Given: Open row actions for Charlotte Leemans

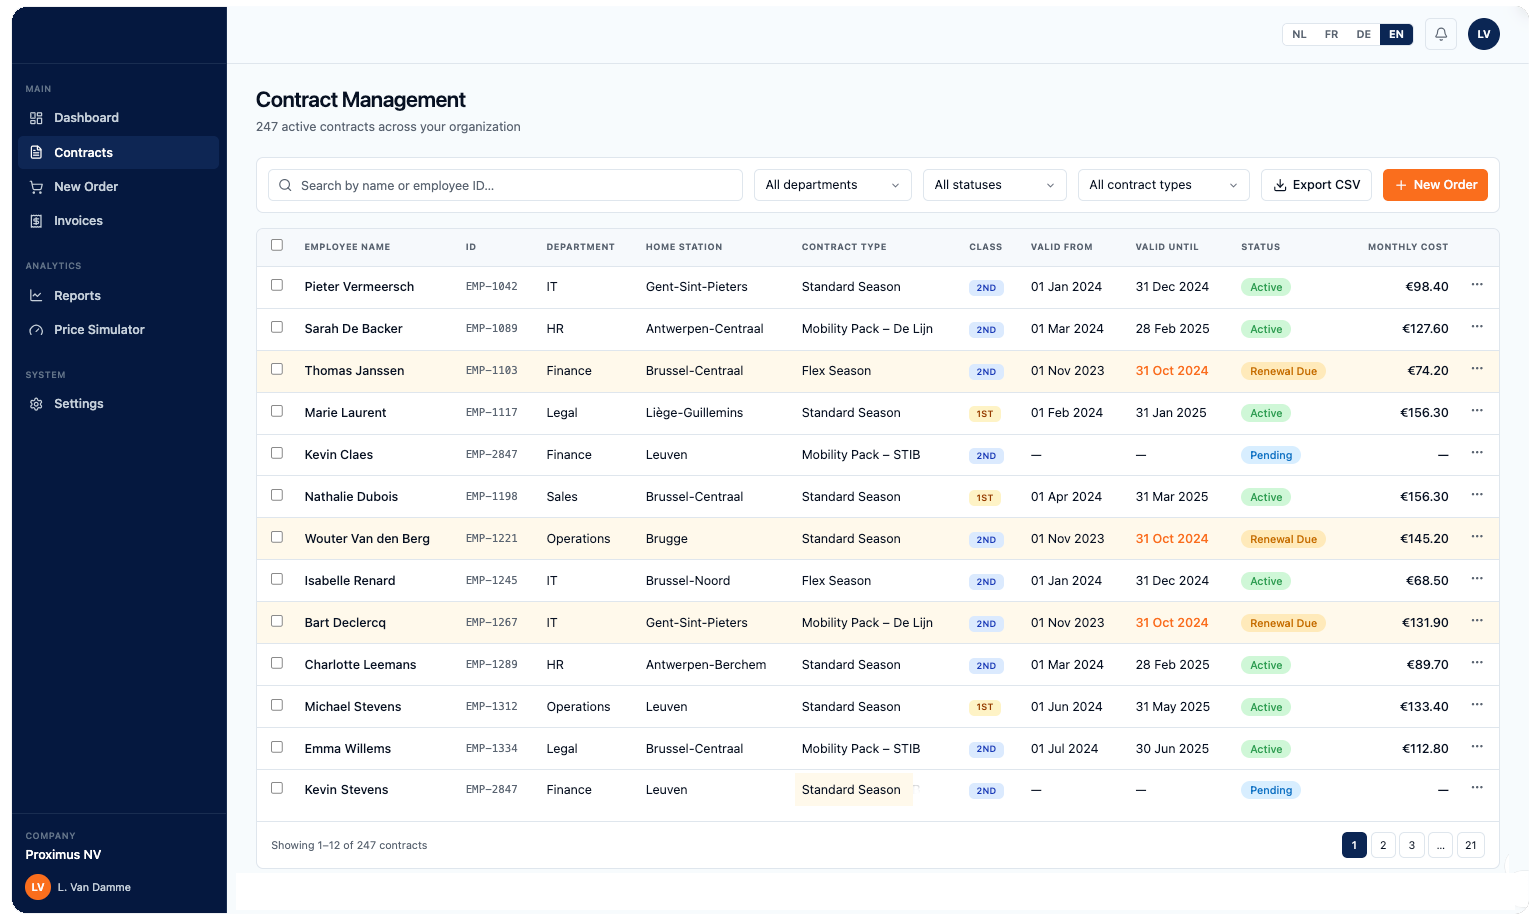Looking at the screenshot, I should (x=1476, y=663).
